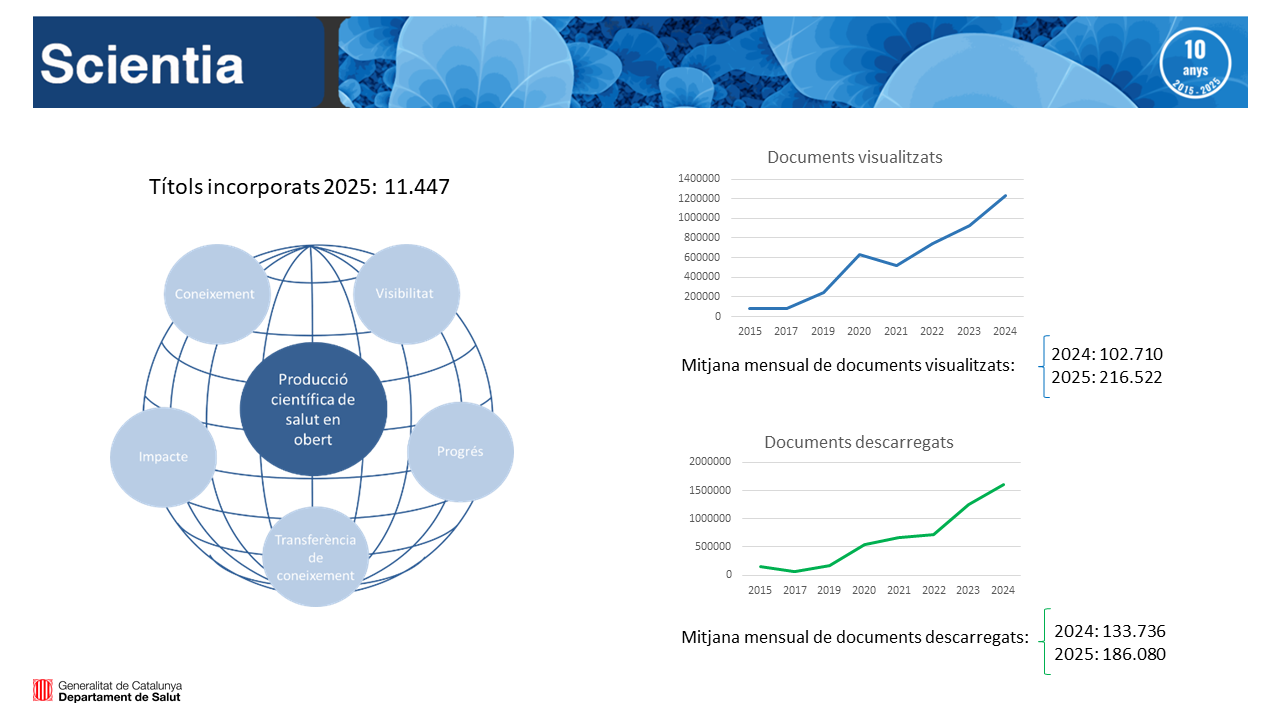The height and width of the screenshot is (720, 1280).
Task: Click the Generalitat de Catalunya emblem
Action: (x=42, y=690)
